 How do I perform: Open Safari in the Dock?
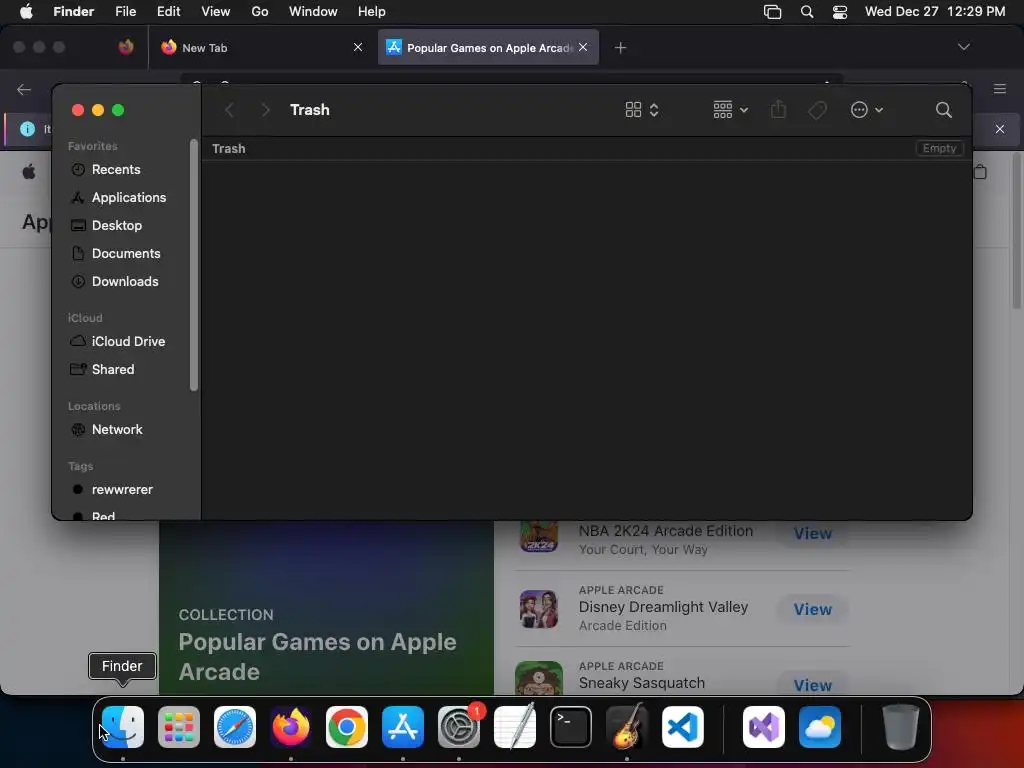point(235,727)
